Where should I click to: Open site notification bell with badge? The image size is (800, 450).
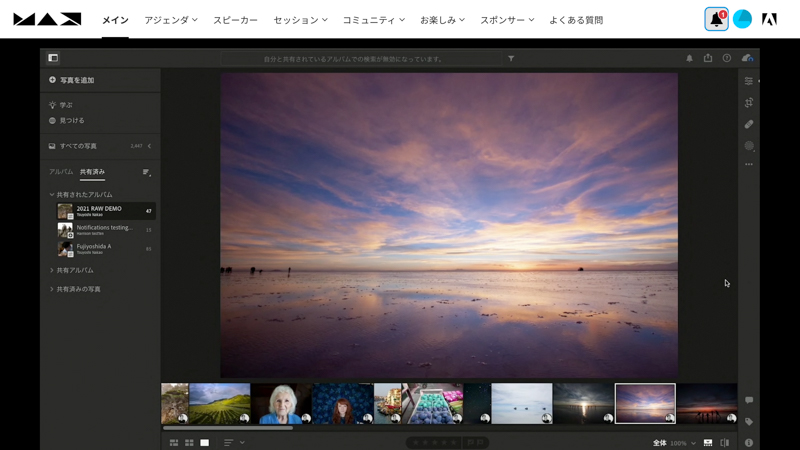pos(716,19)
